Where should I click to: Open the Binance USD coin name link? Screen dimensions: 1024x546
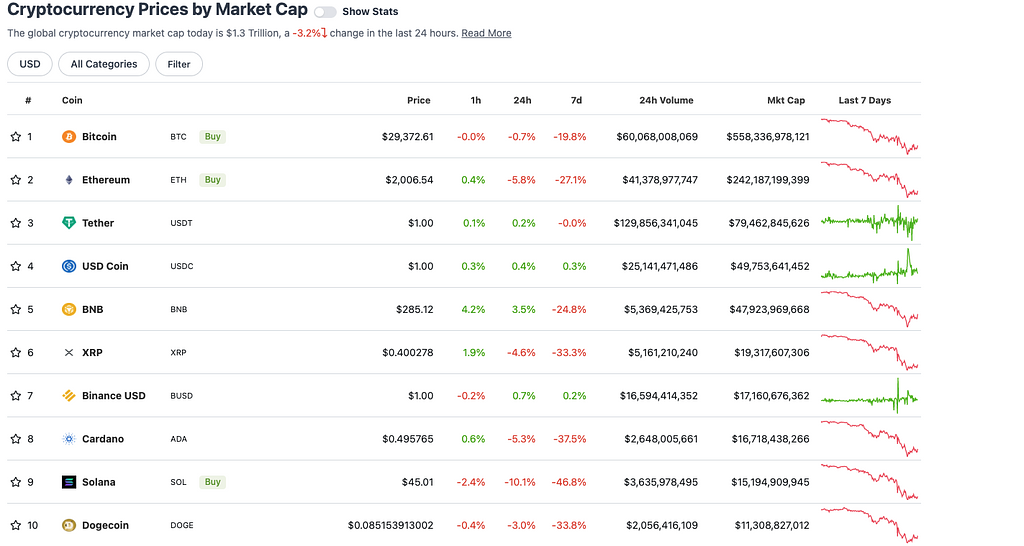pos(113,396)
